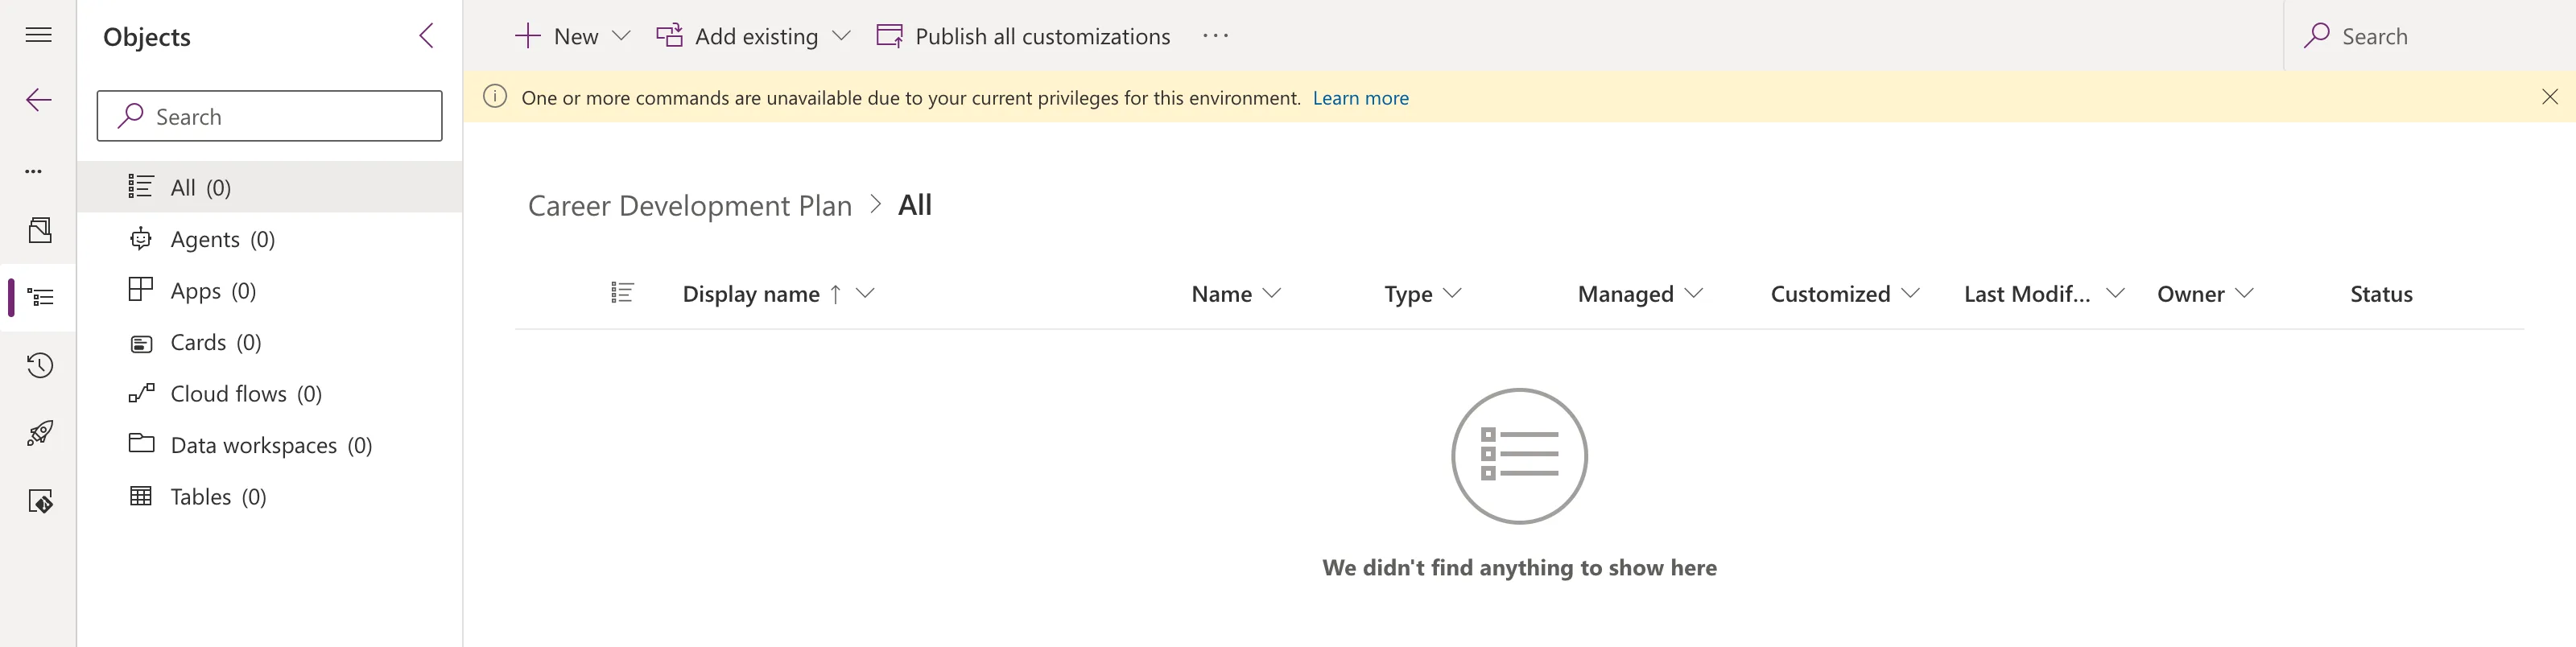This screenshot has height=647, width=2576.
Task: Open the hamburger navigation menu
Action: pos(38,36)
